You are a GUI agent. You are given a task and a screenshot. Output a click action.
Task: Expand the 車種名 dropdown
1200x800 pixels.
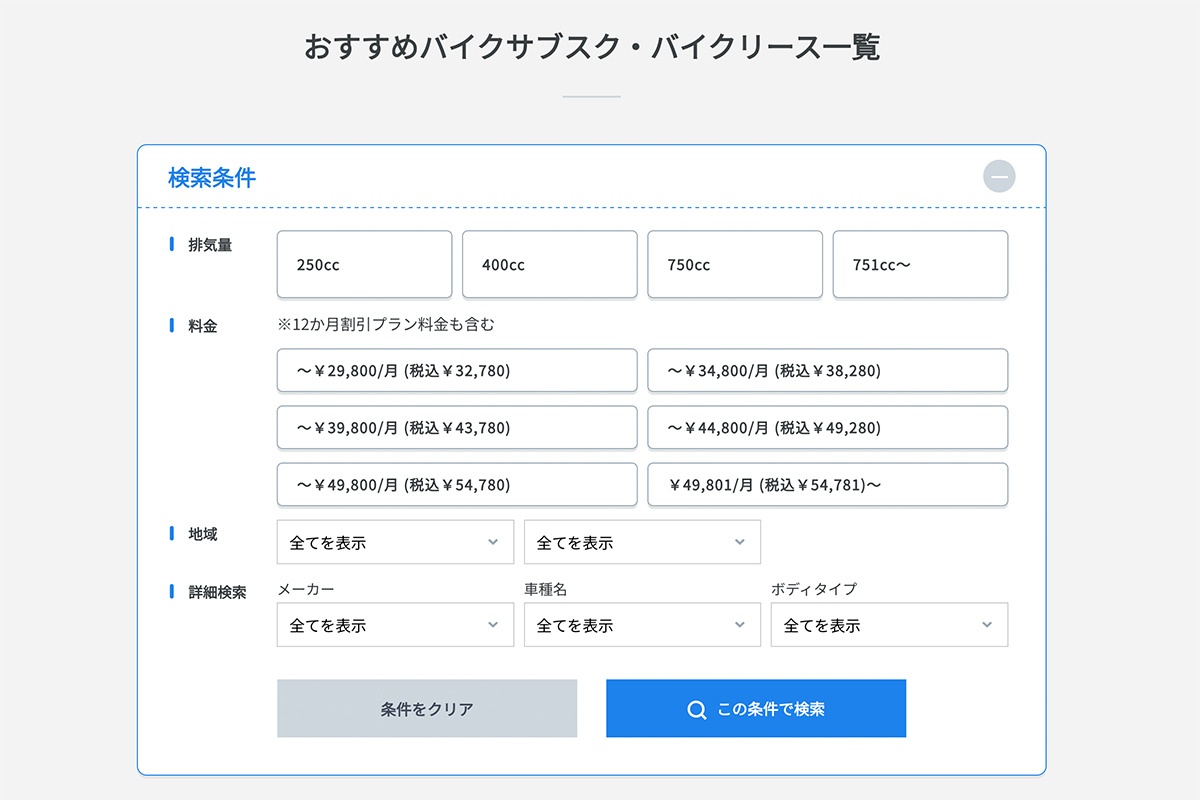pos(642,625)
